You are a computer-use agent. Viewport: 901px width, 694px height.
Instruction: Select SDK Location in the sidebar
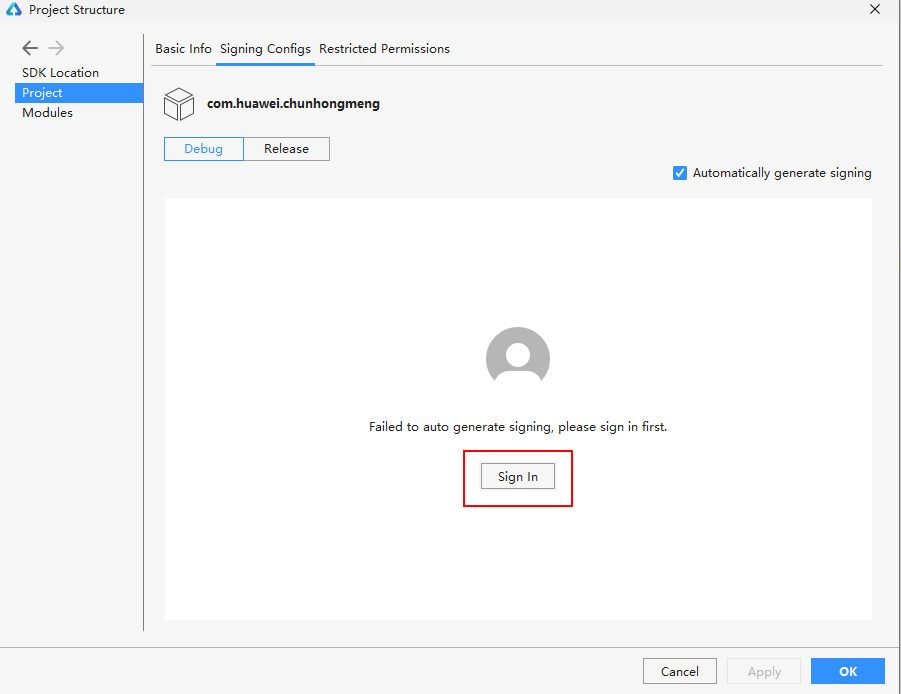79,73
